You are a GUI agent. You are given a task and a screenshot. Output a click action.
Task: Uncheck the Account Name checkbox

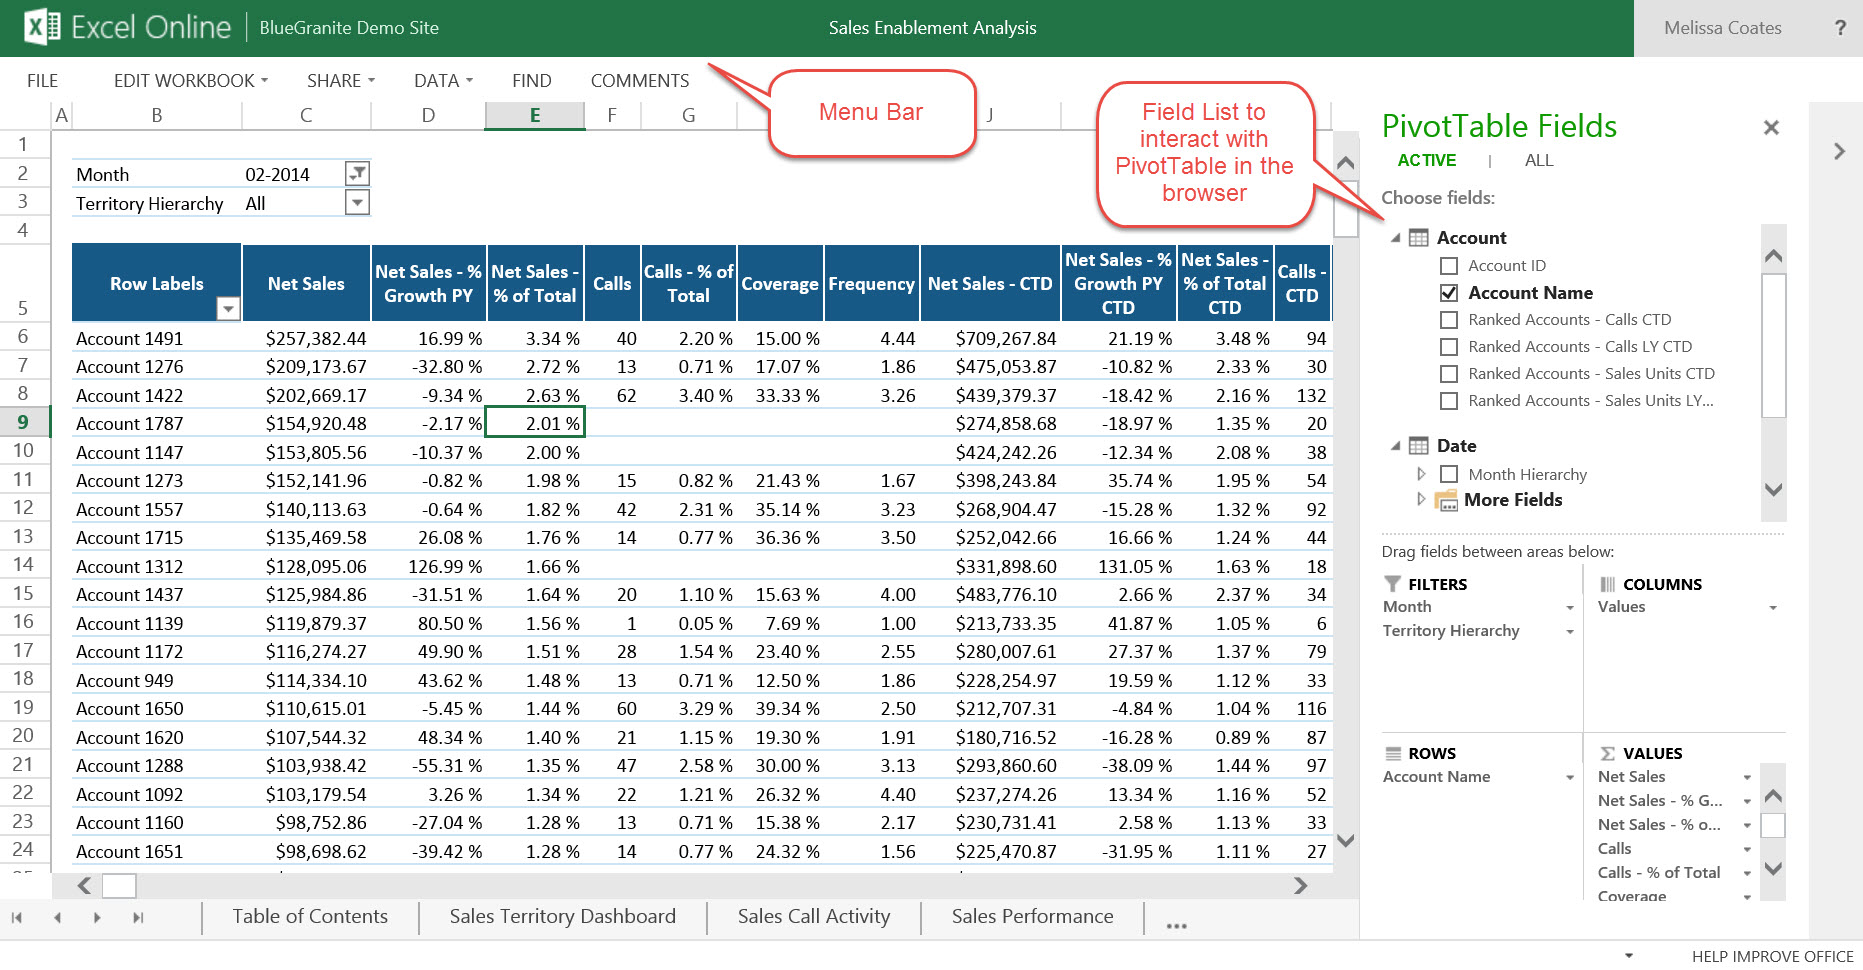(x=1449, y=292)
